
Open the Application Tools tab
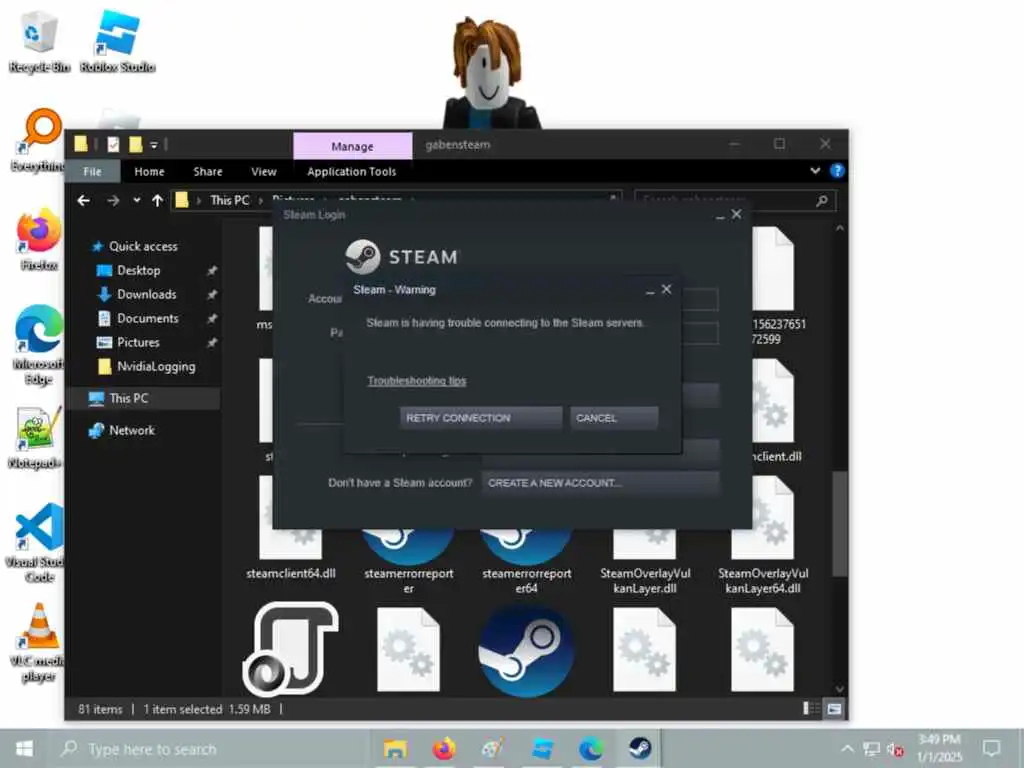click(x=351, y=172)
